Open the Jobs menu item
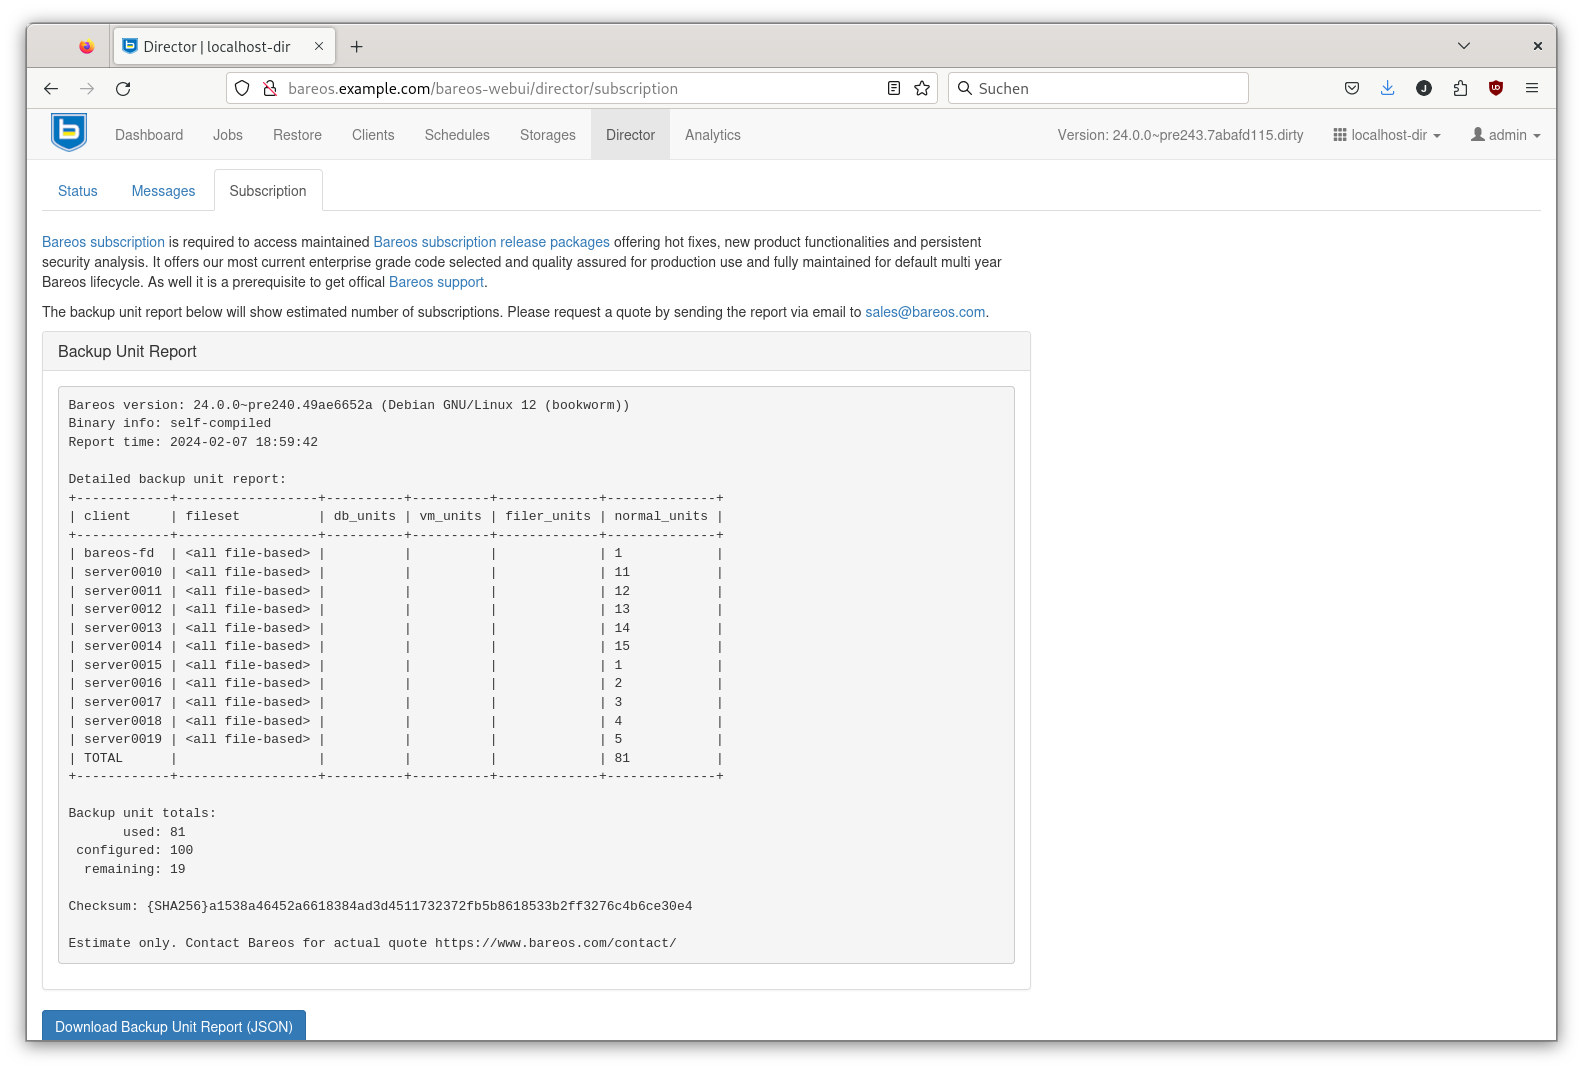Image resolution: width=1583 pixels, height=1070 pixels. [x=228, y=135]
